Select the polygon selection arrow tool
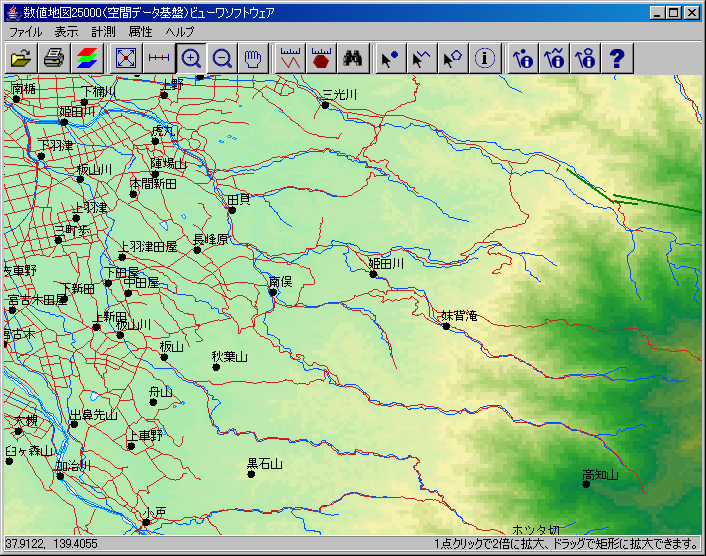 click(x=453, y=59)
